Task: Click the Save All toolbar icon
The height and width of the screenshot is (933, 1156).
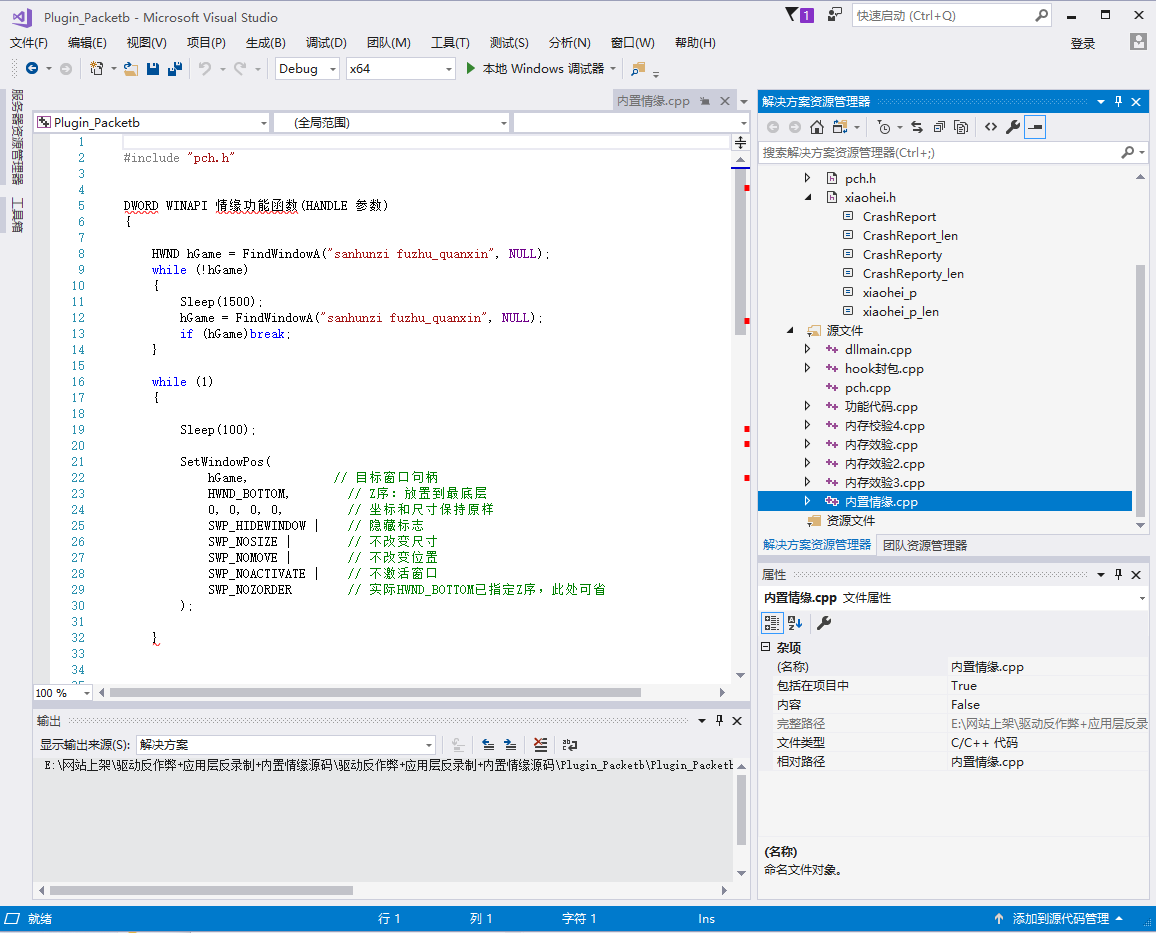Action: tap(175, 69)
